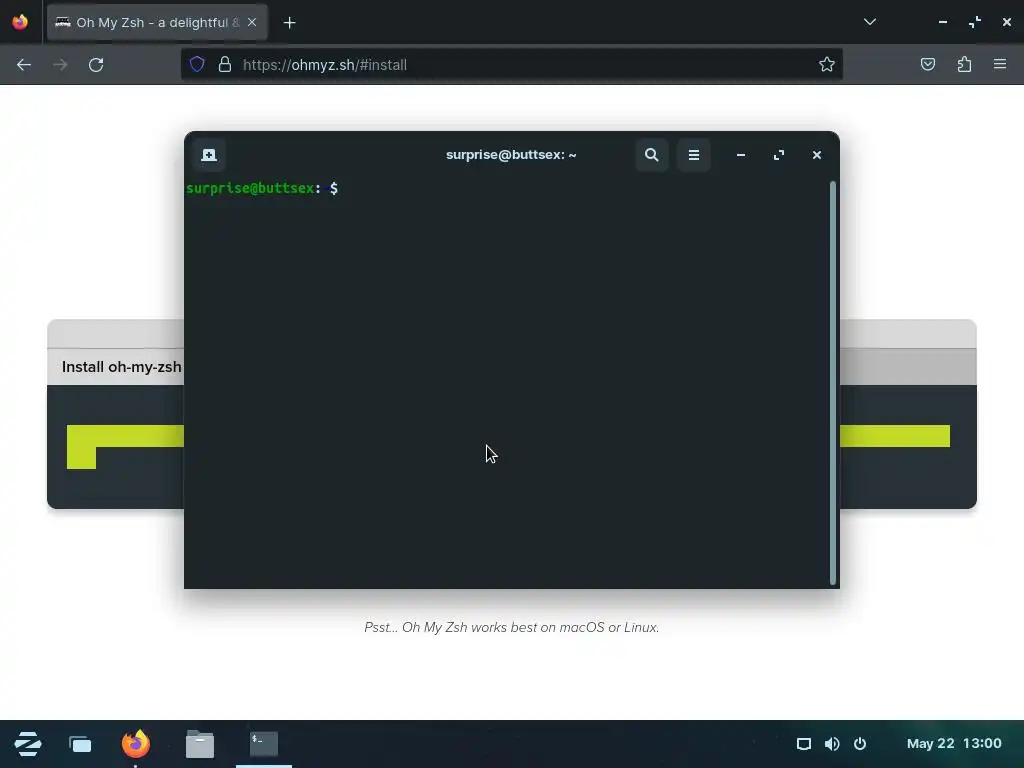Select the Oh My Zsh tab
This screenshot has height=768, width=1024.
point(157,22)
